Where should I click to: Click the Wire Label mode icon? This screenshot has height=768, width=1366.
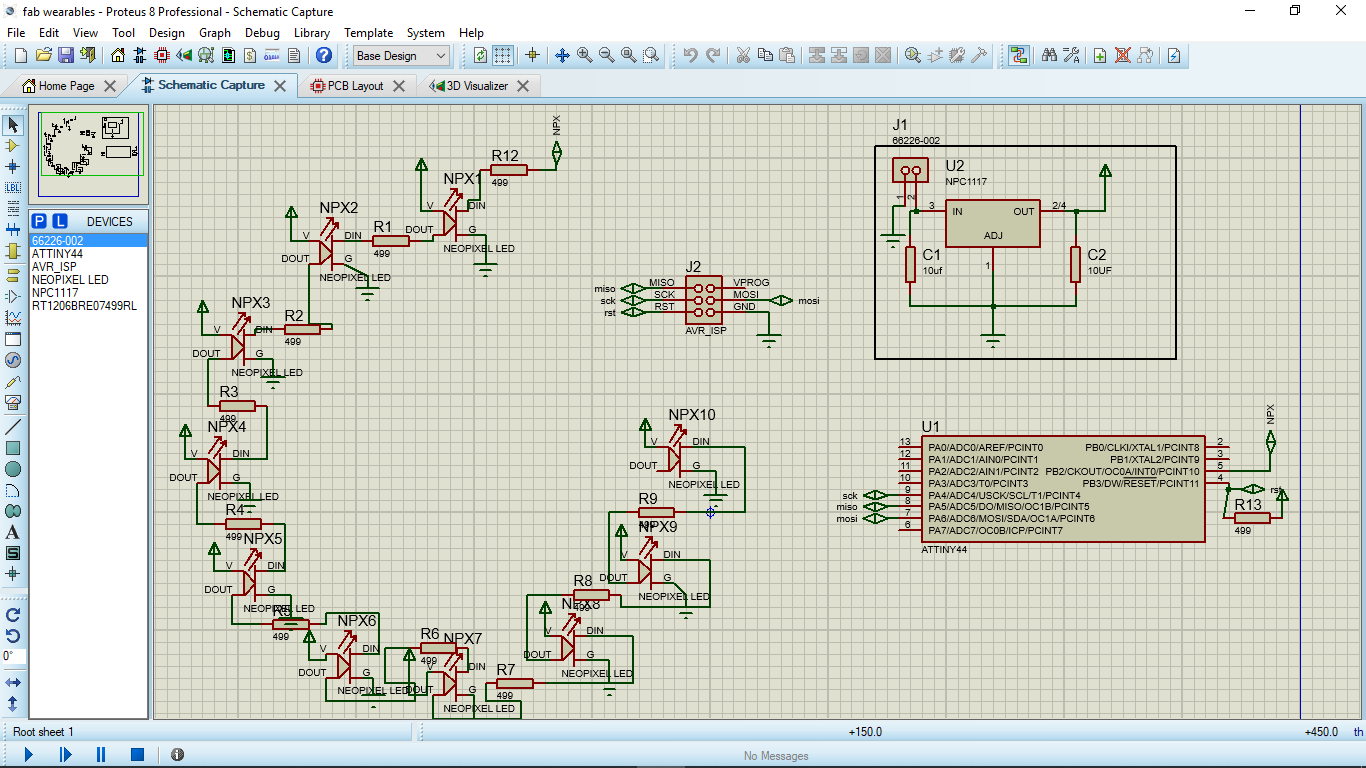point(13,187)
